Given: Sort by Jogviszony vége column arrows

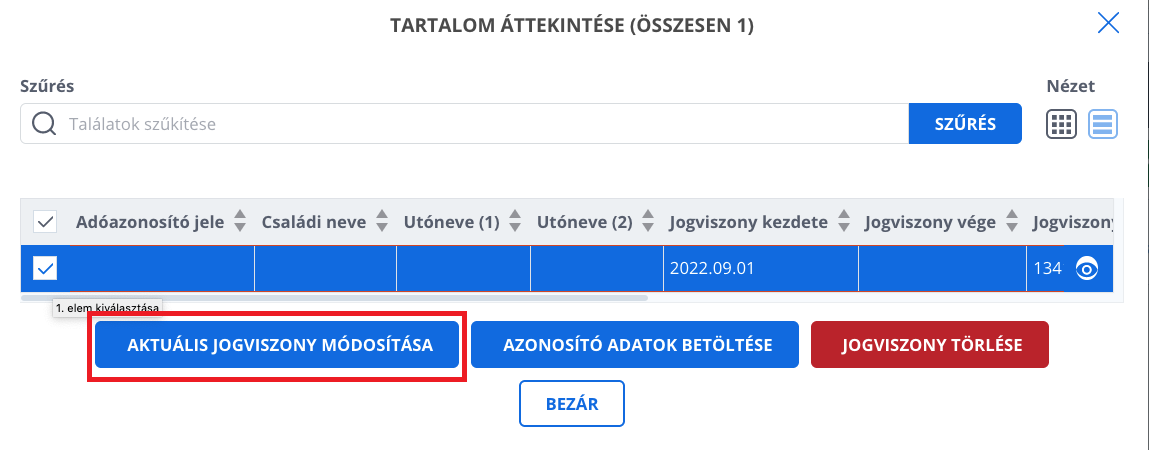Looking at the screenshot, I should [x=1012, y=221].
